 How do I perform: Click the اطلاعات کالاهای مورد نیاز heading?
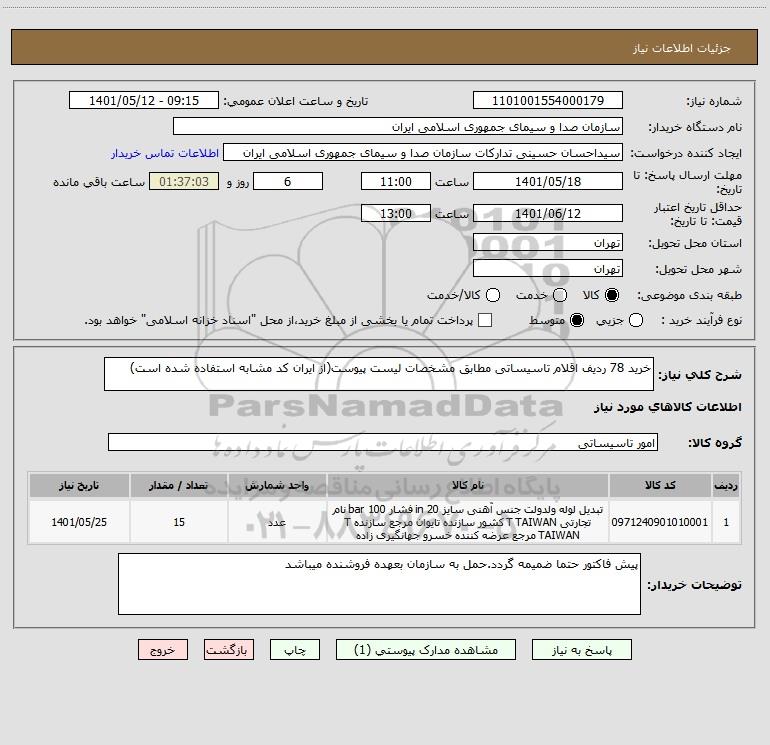pos(668,407)
